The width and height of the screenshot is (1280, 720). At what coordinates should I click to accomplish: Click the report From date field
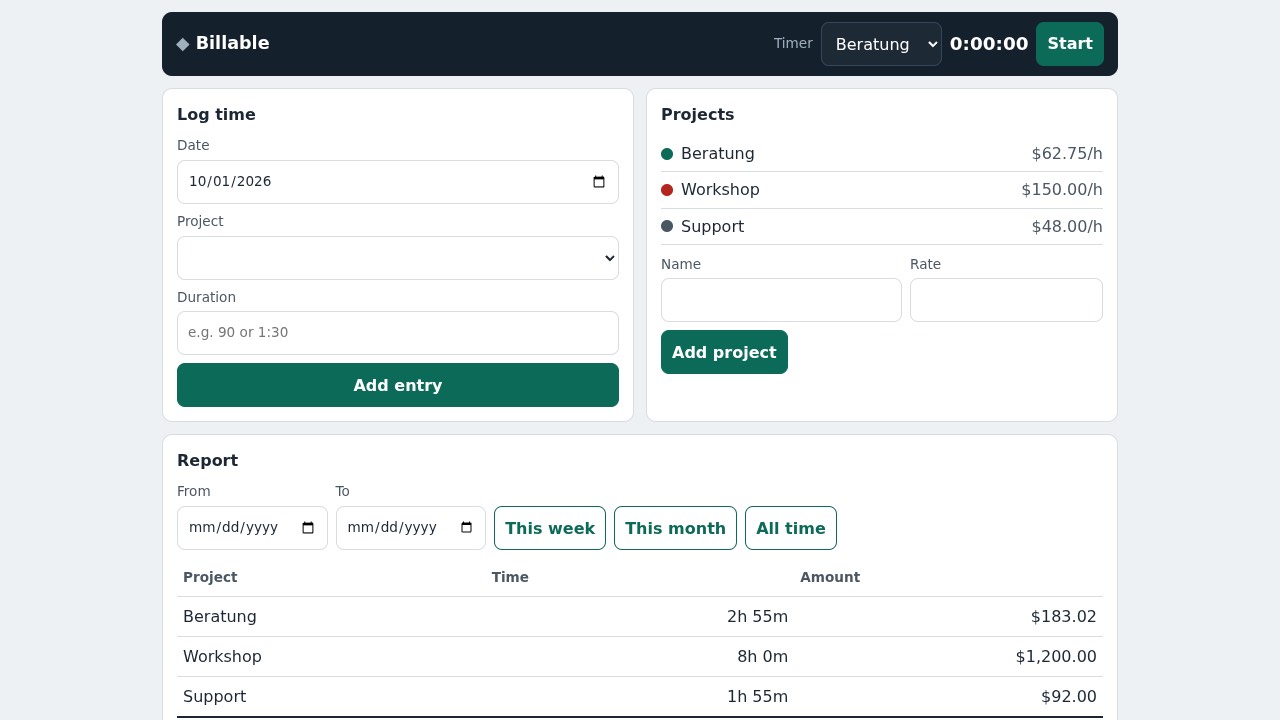pos(252,528)
